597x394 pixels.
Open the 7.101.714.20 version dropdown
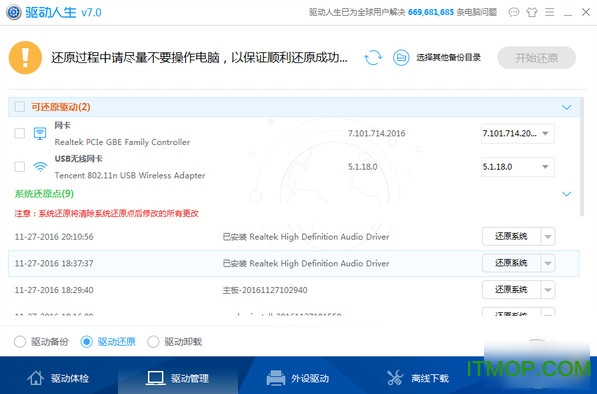[x=517, y=134]
